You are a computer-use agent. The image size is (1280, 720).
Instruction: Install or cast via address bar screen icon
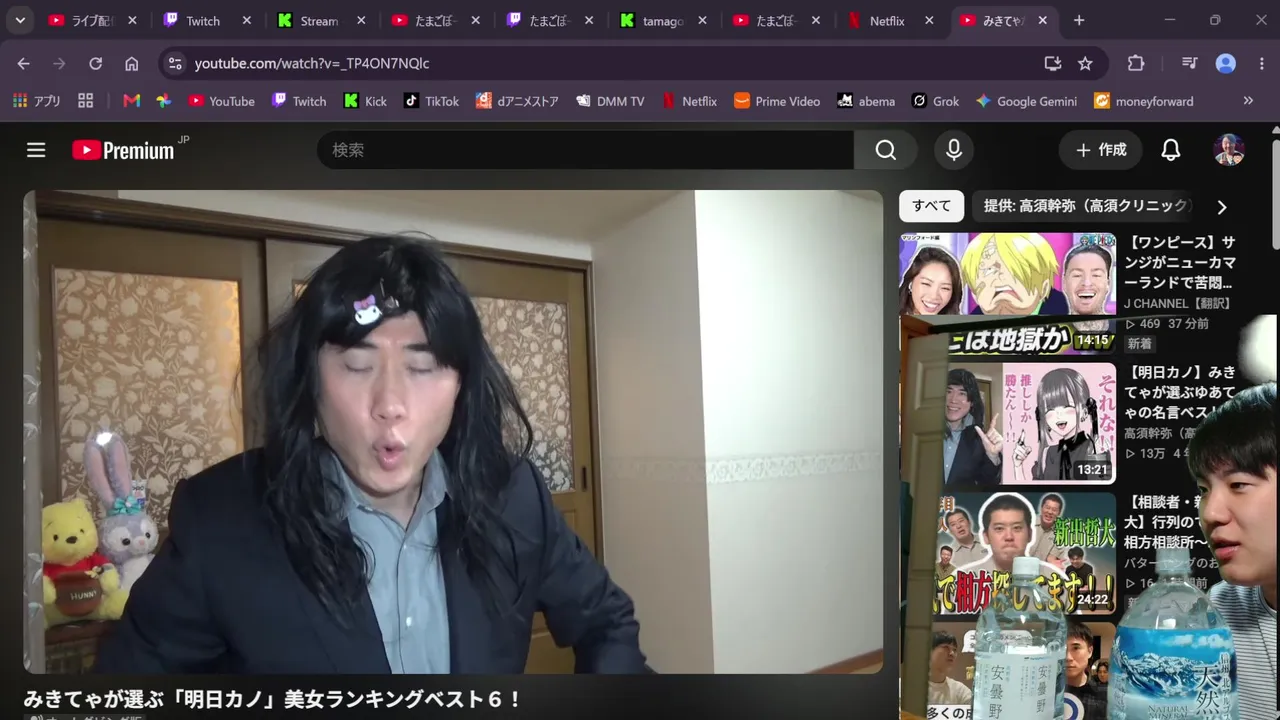(1052, 63)
